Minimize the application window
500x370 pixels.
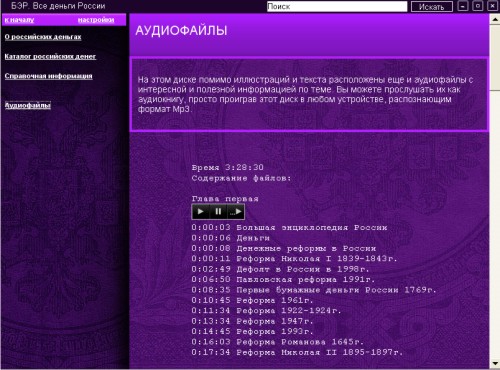click(x=463, y=6)
